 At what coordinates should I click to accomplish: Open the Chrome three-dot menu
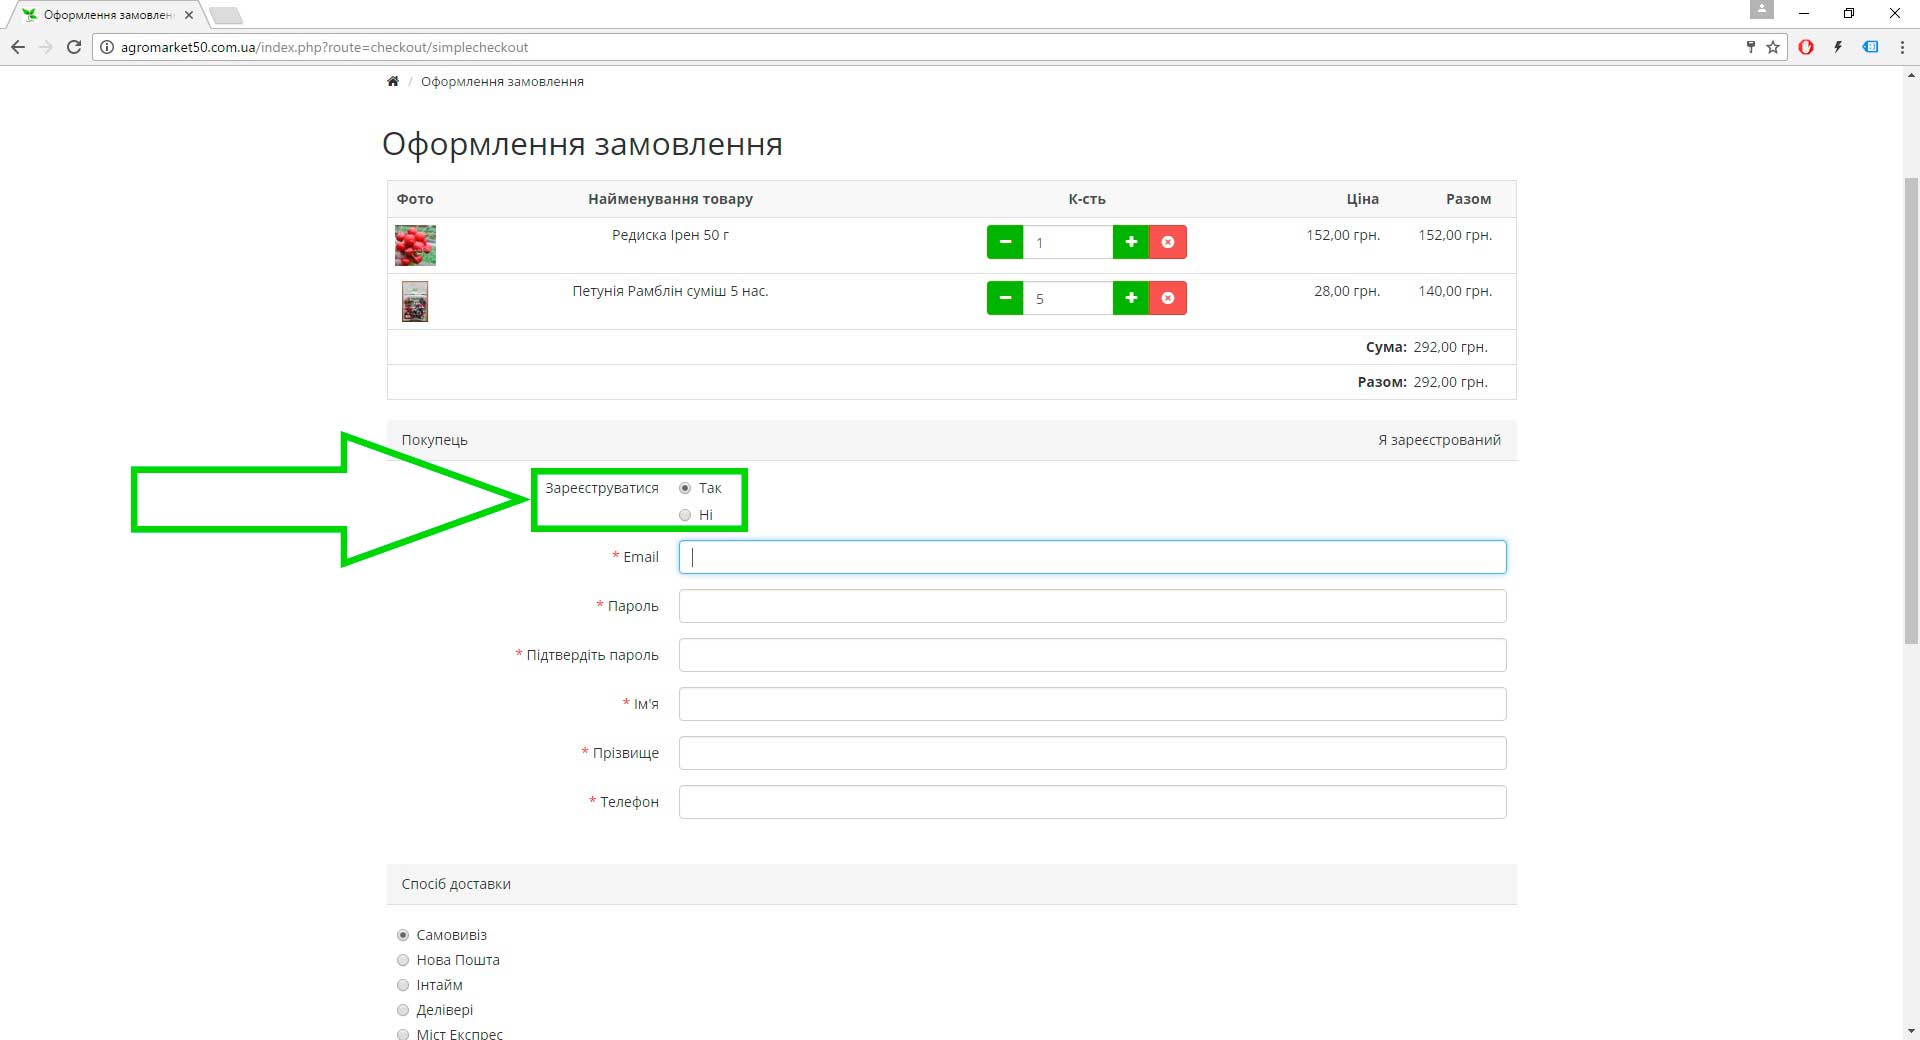pyautogui.click(x=1902, y=47)
